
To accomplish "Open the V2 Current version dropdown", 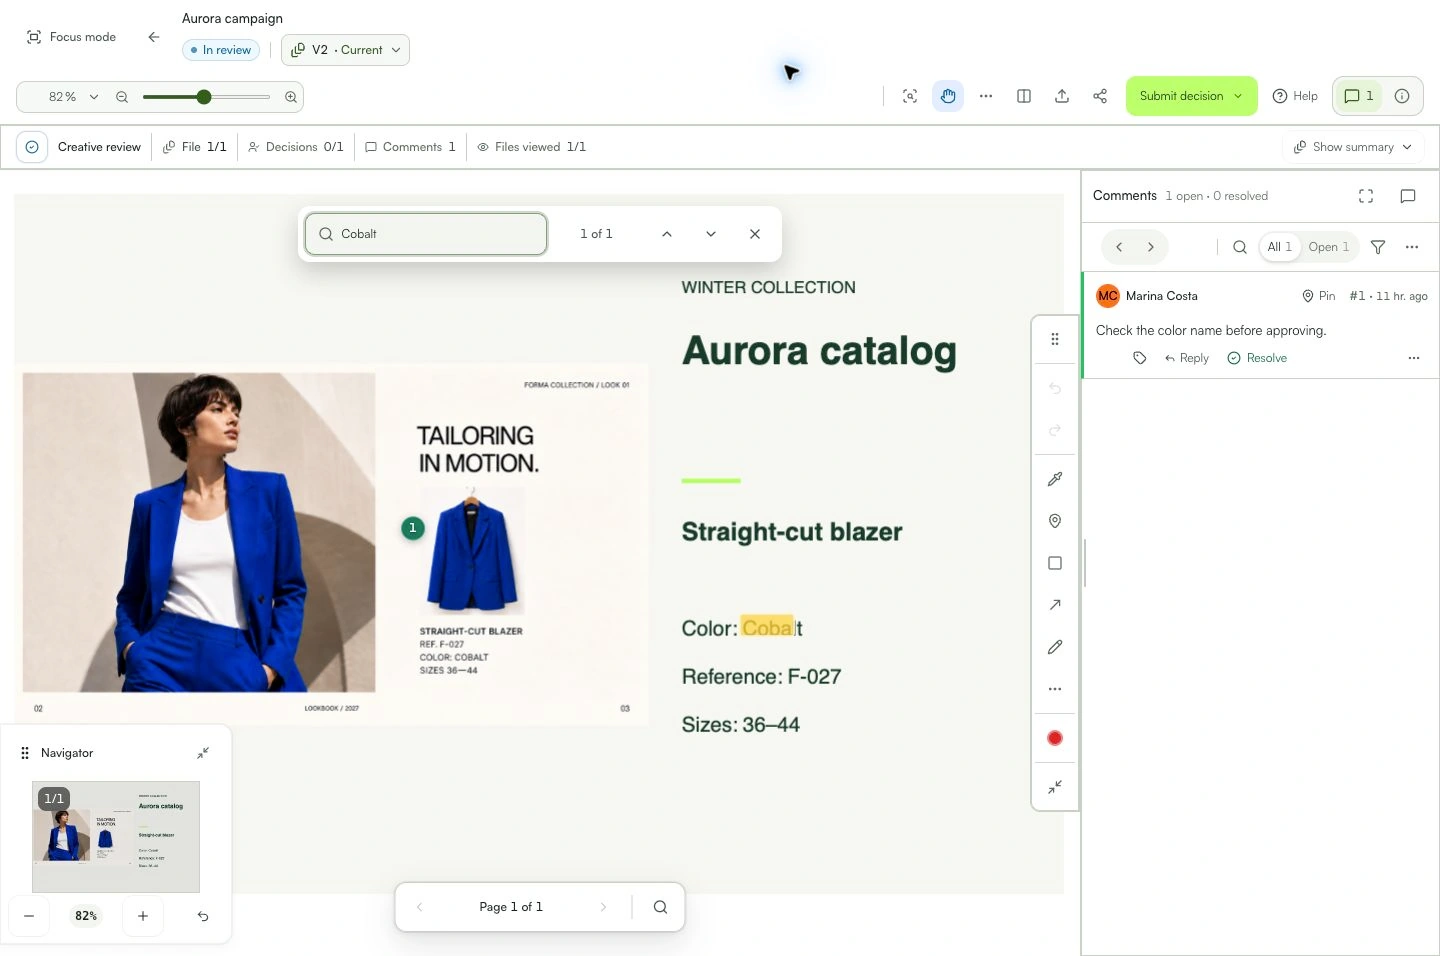I will (x=346, y=50).
